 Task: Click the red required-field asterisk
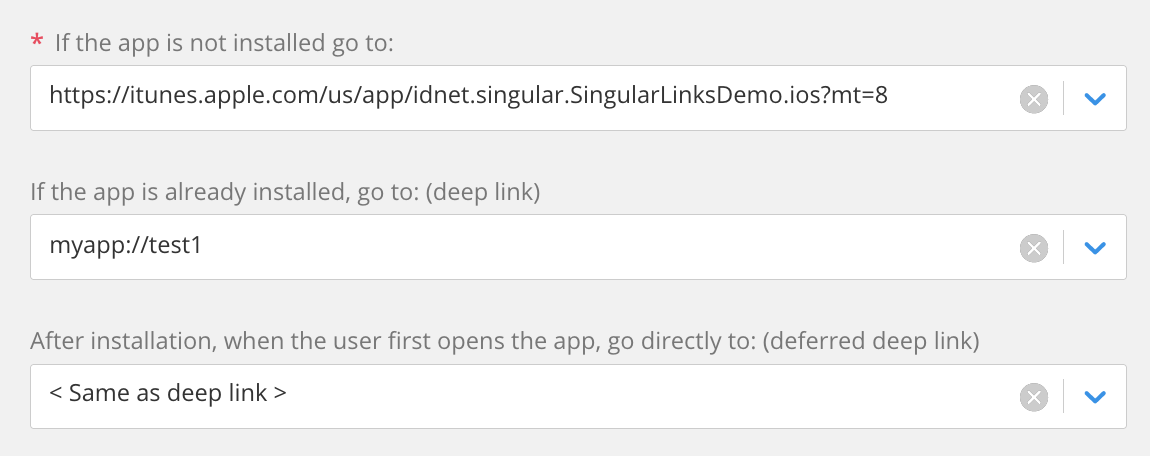tap(37, 42)
